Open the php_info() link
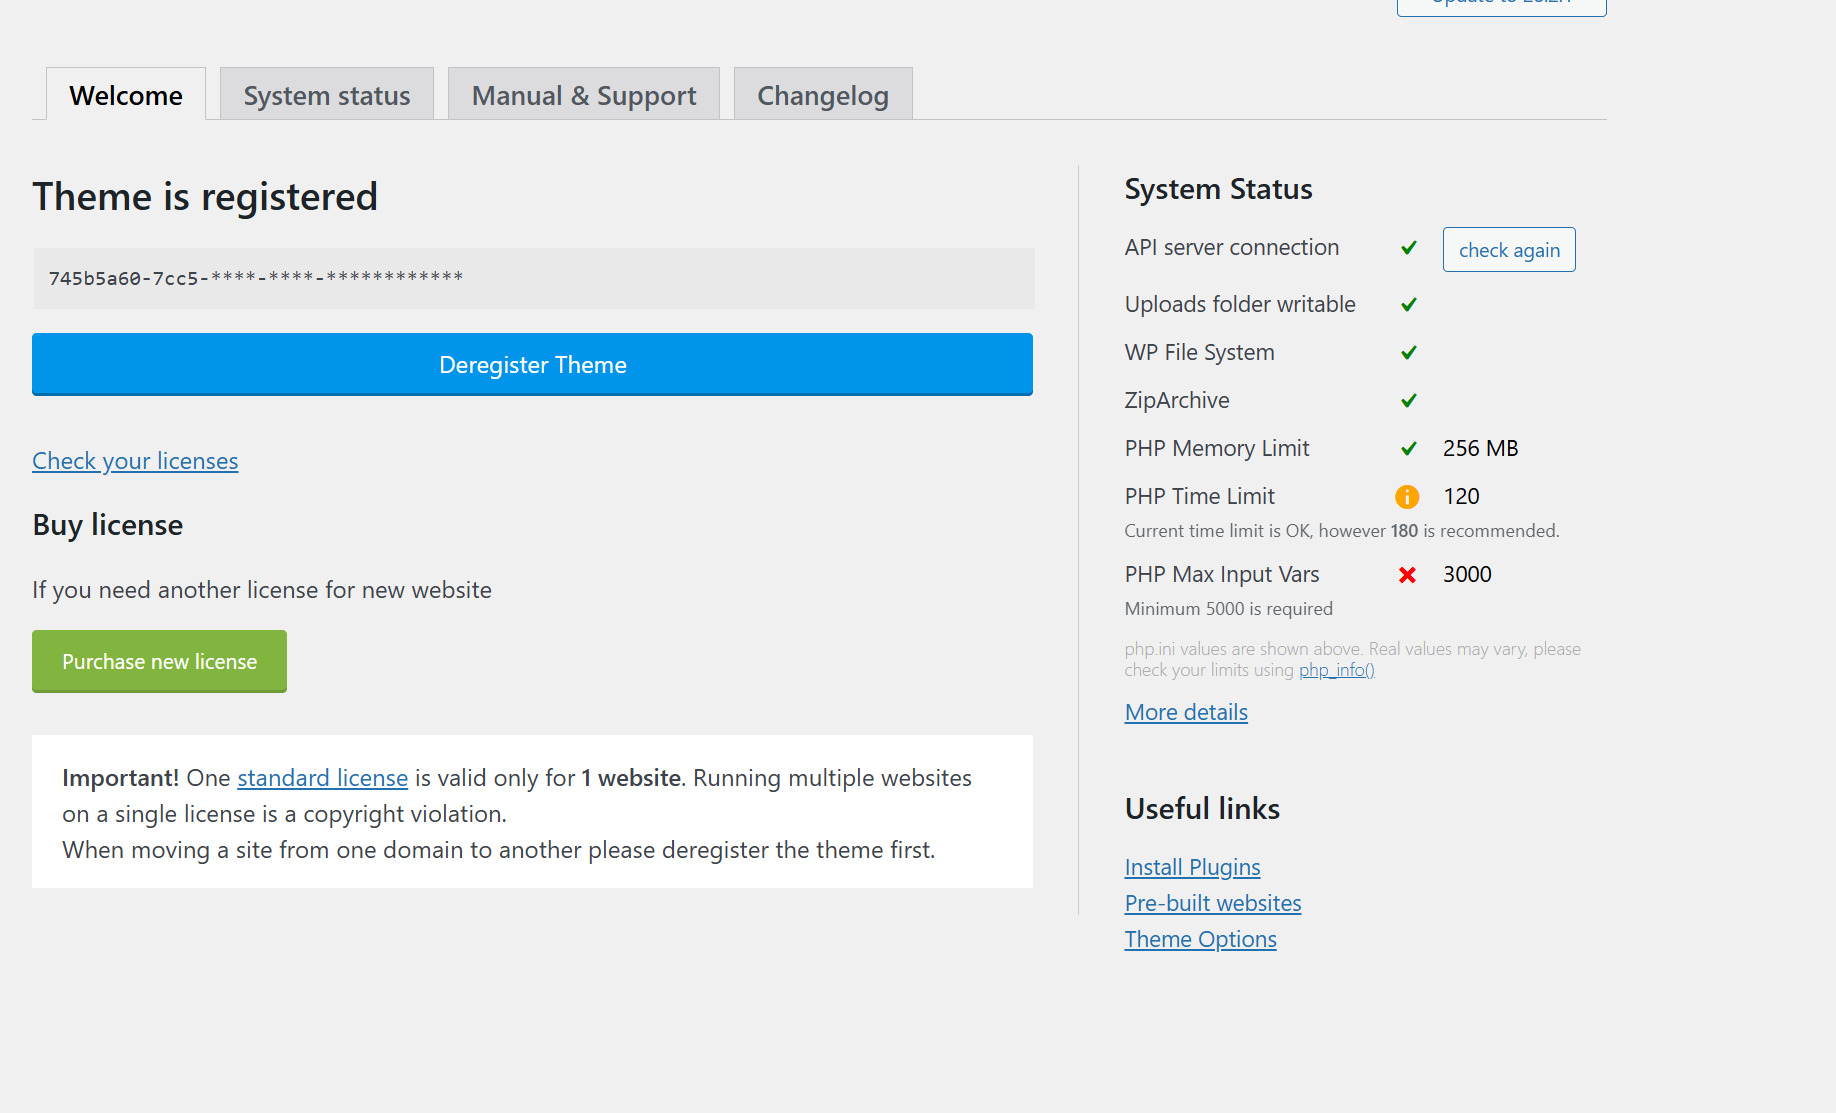The height and width of the screenshot is (1113, 1836). click(1337, 670)
